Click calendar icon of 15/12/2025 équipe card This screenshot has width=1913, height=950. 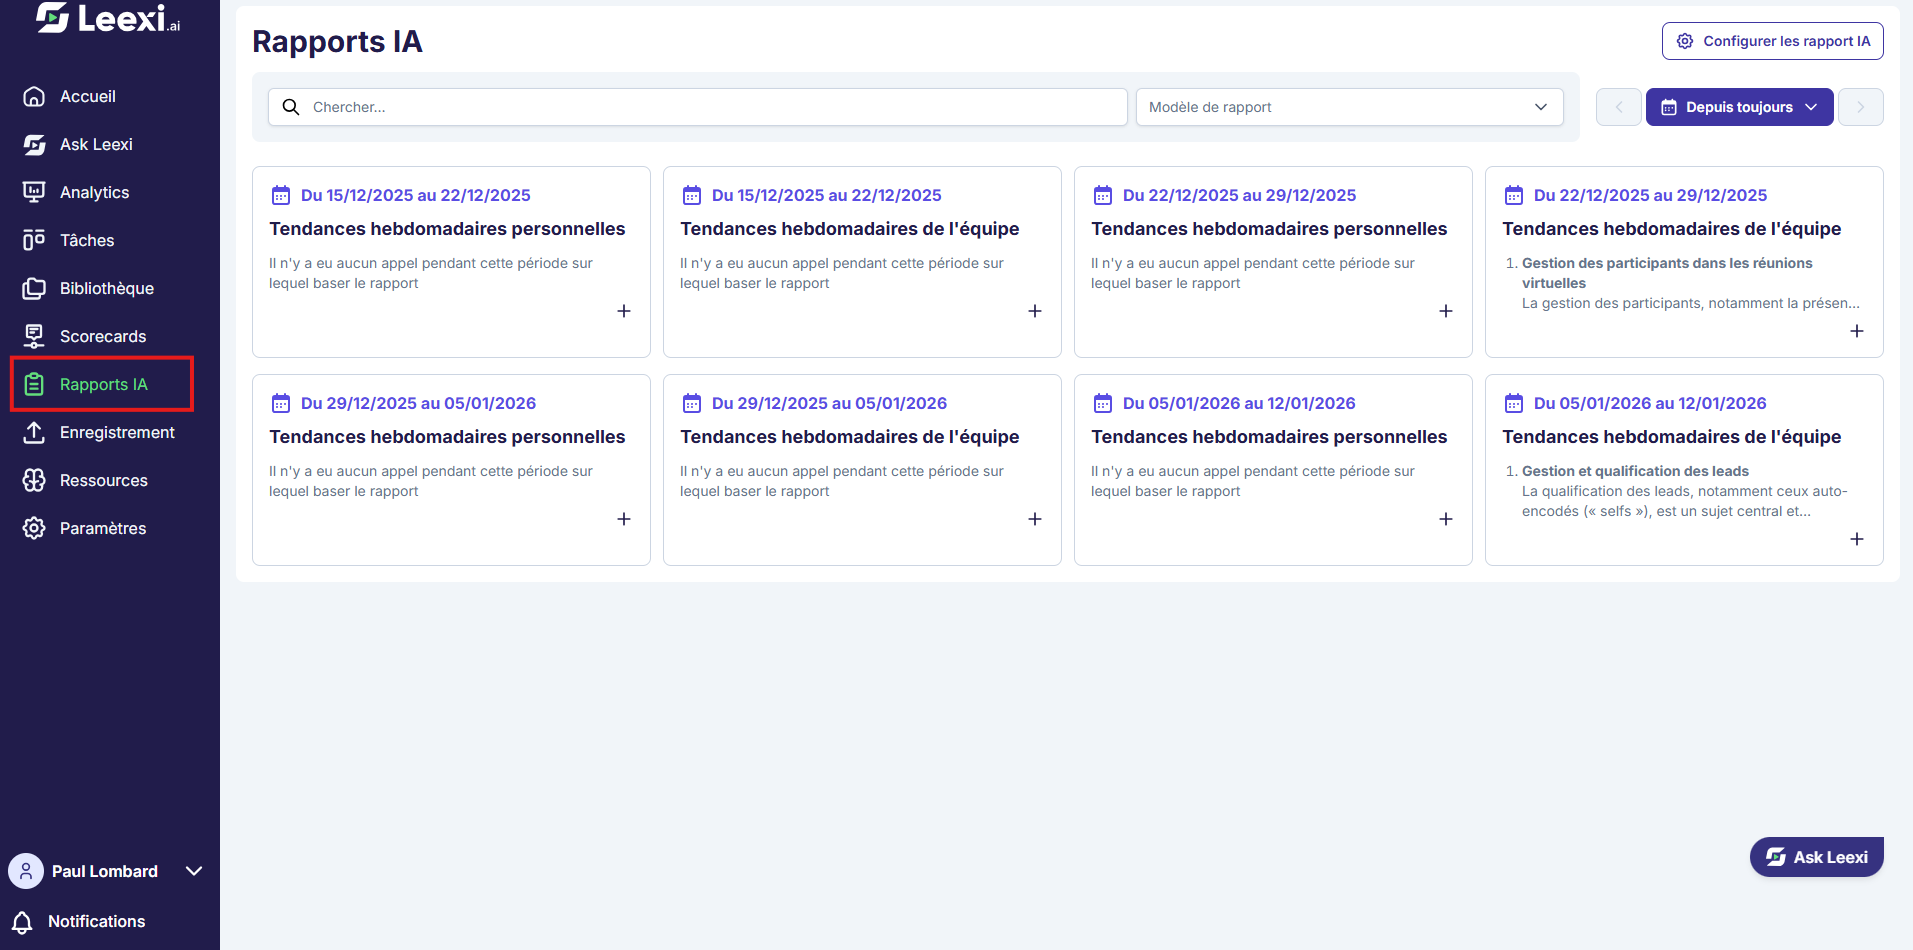692,195
